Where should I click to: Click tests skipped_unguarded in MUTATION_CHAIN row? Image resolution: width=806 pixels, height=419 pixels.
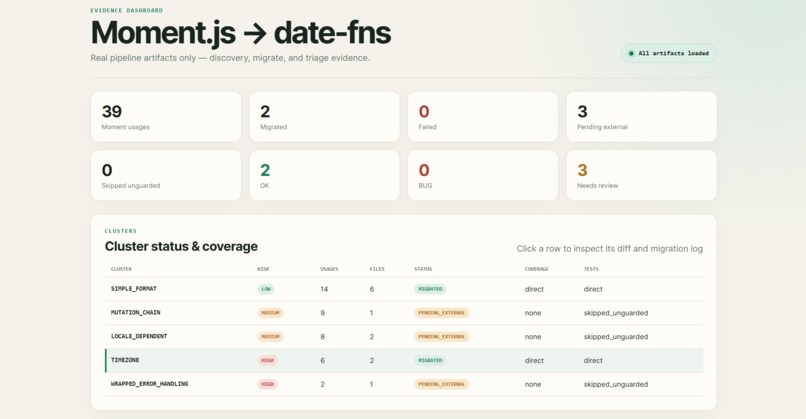[x=616, y=313]
